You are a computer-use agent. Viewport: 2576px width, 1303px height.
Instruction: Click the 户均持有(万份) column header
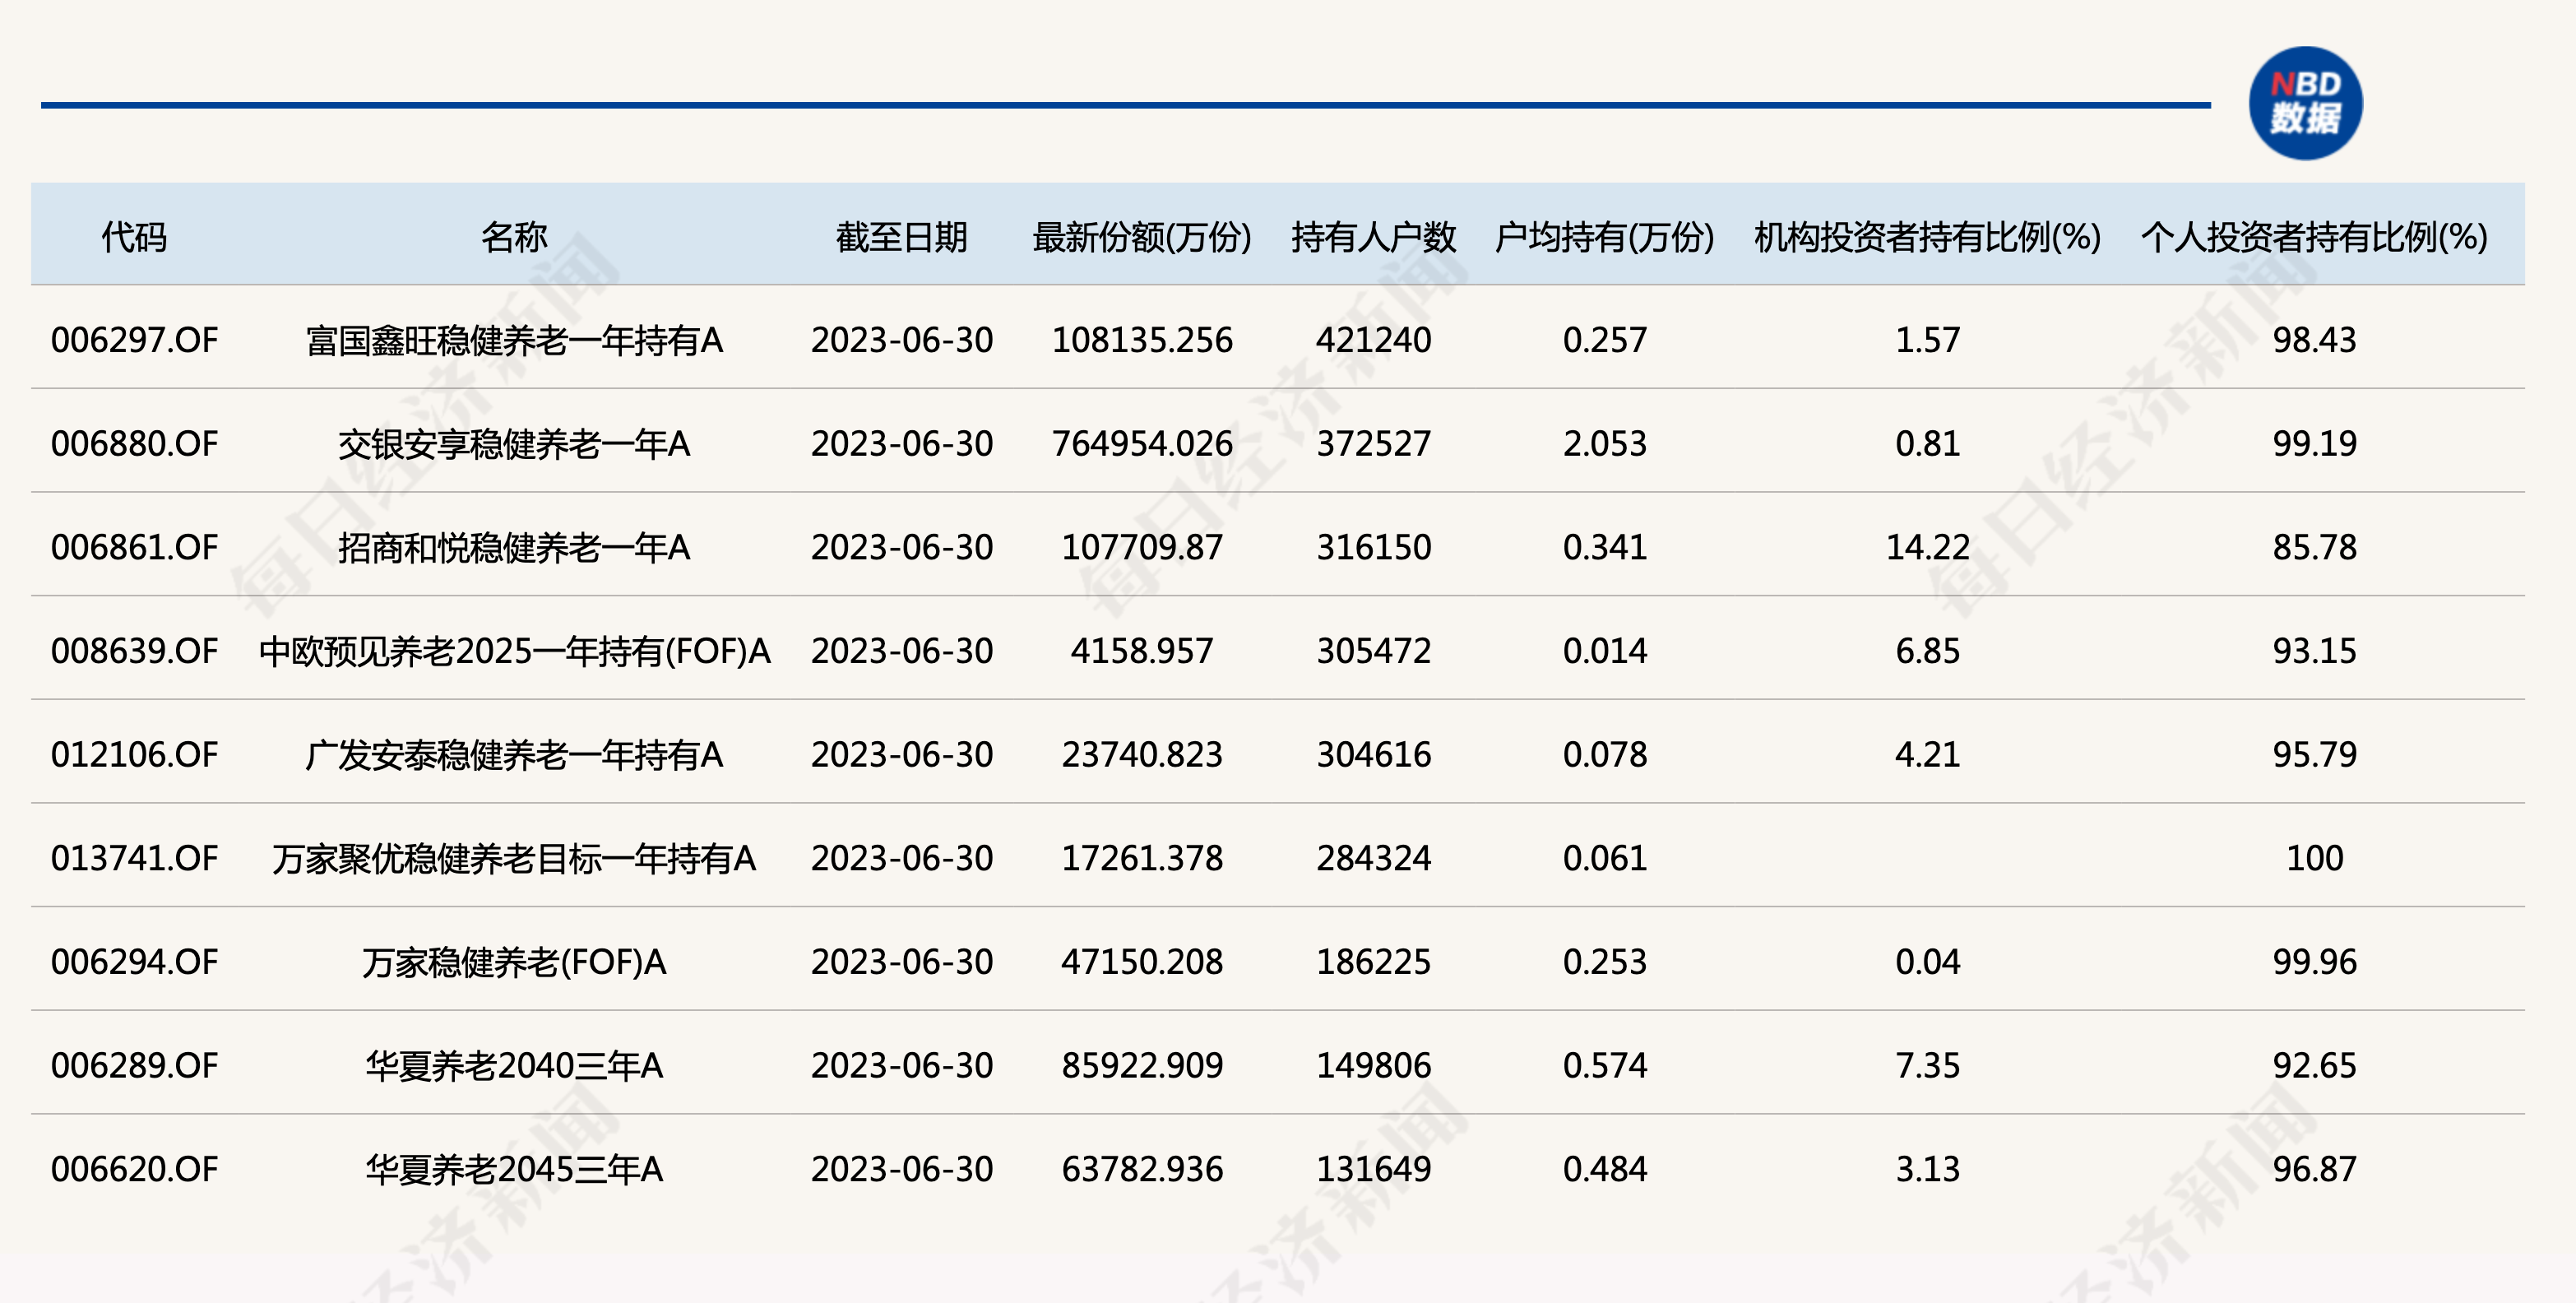coord(1604,237)
